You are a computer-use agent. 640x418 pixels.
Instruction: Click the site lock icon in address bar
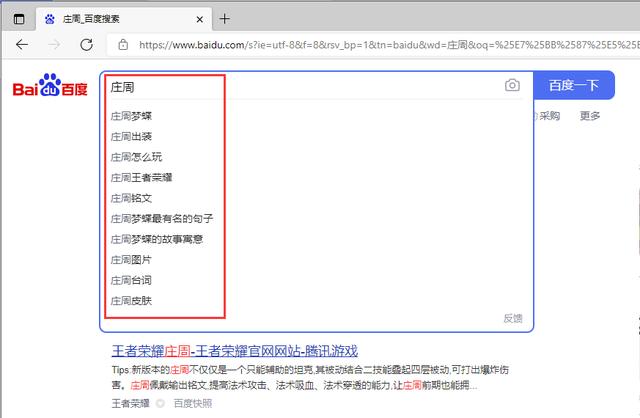[123, 45]
